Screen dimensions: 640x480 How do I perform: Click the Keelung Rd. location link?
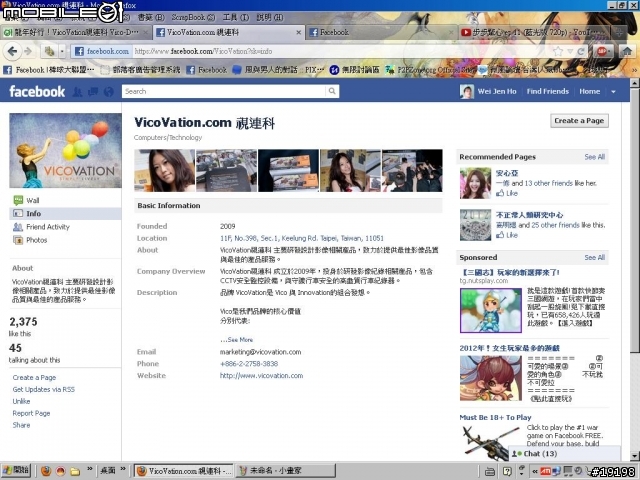(x=302, y=238)
